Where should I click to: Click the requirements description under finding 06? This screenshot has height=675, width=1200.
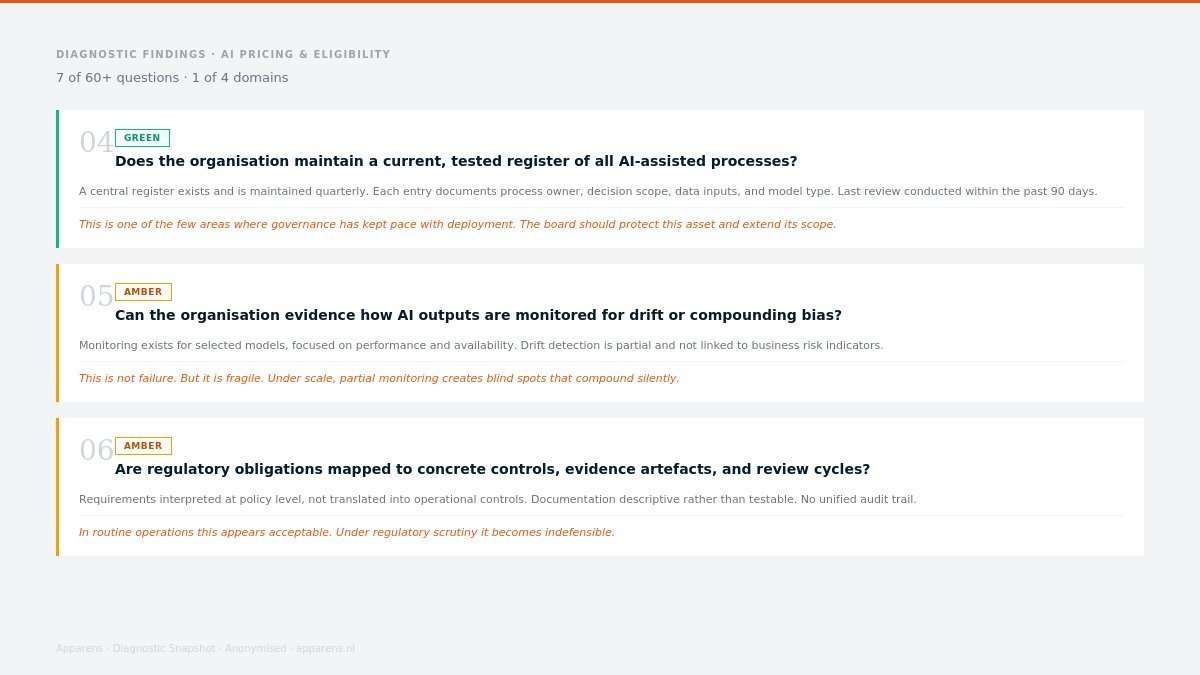pyautogui.click(x=497, y=500)
